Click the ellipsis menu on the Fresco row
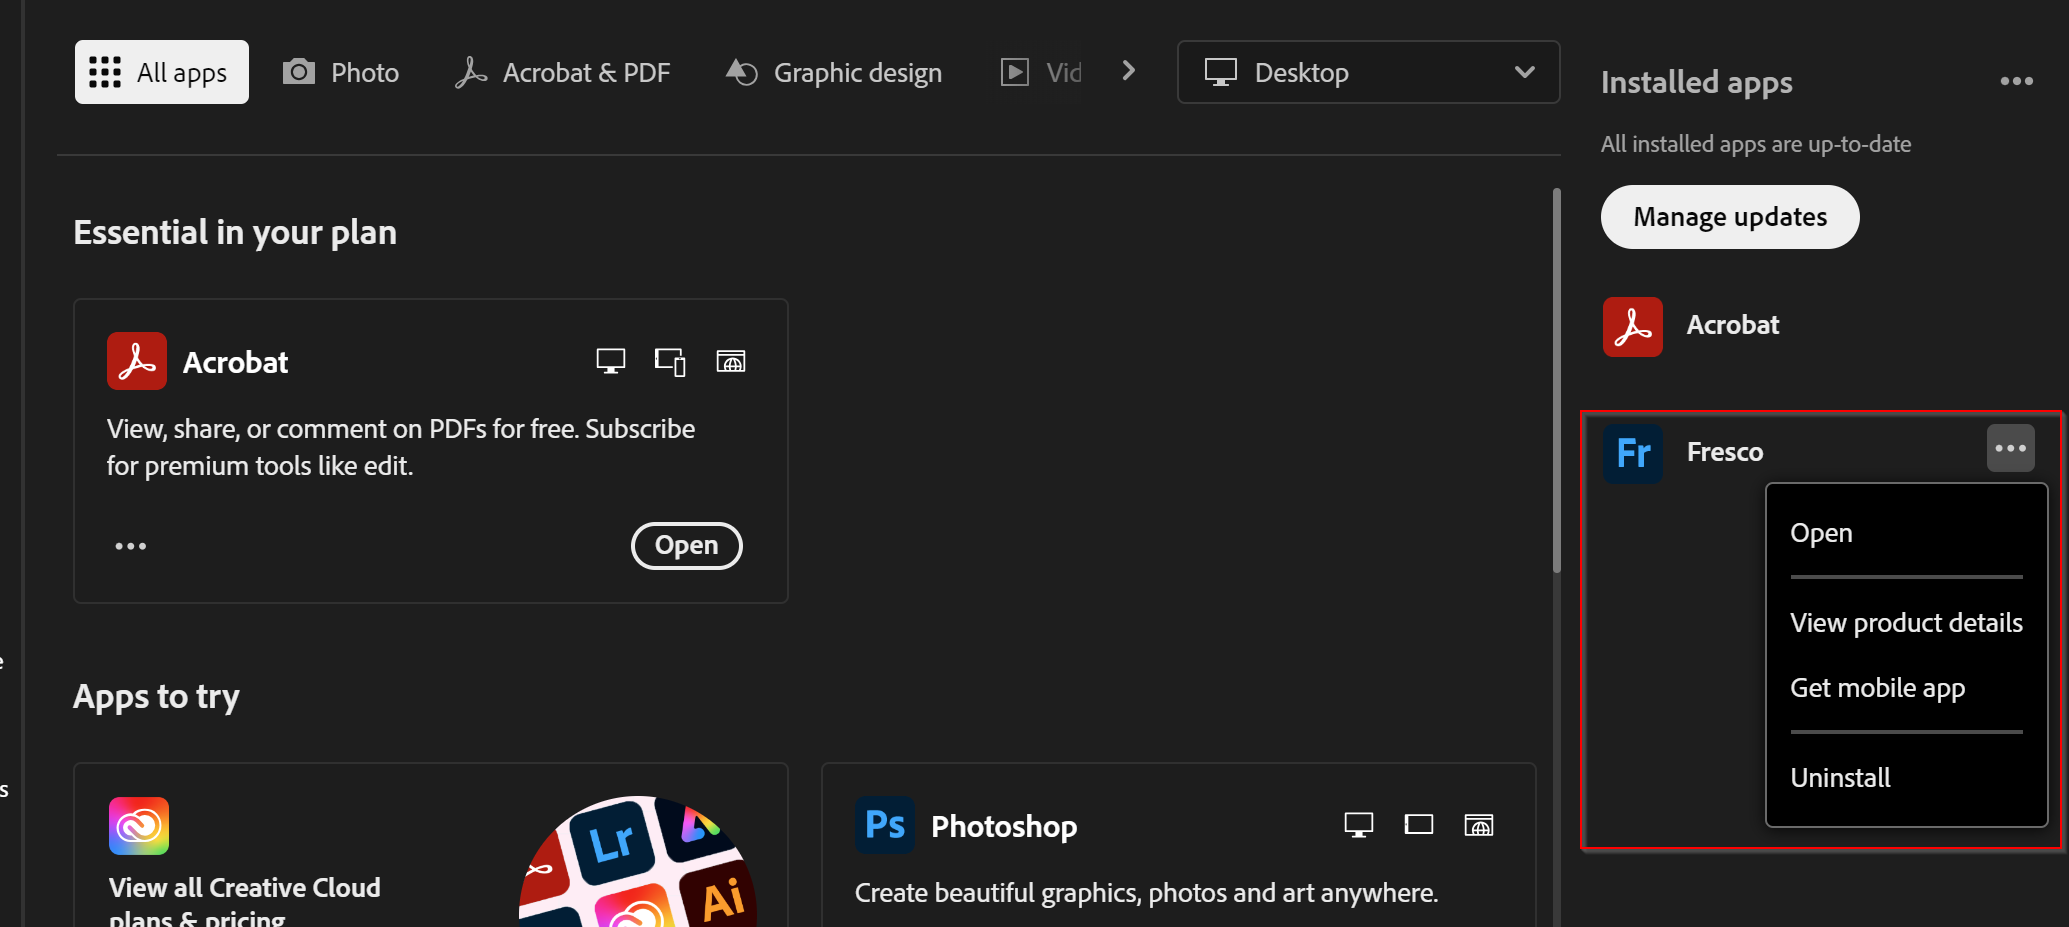2069x927 pixels. (2010, 448)
